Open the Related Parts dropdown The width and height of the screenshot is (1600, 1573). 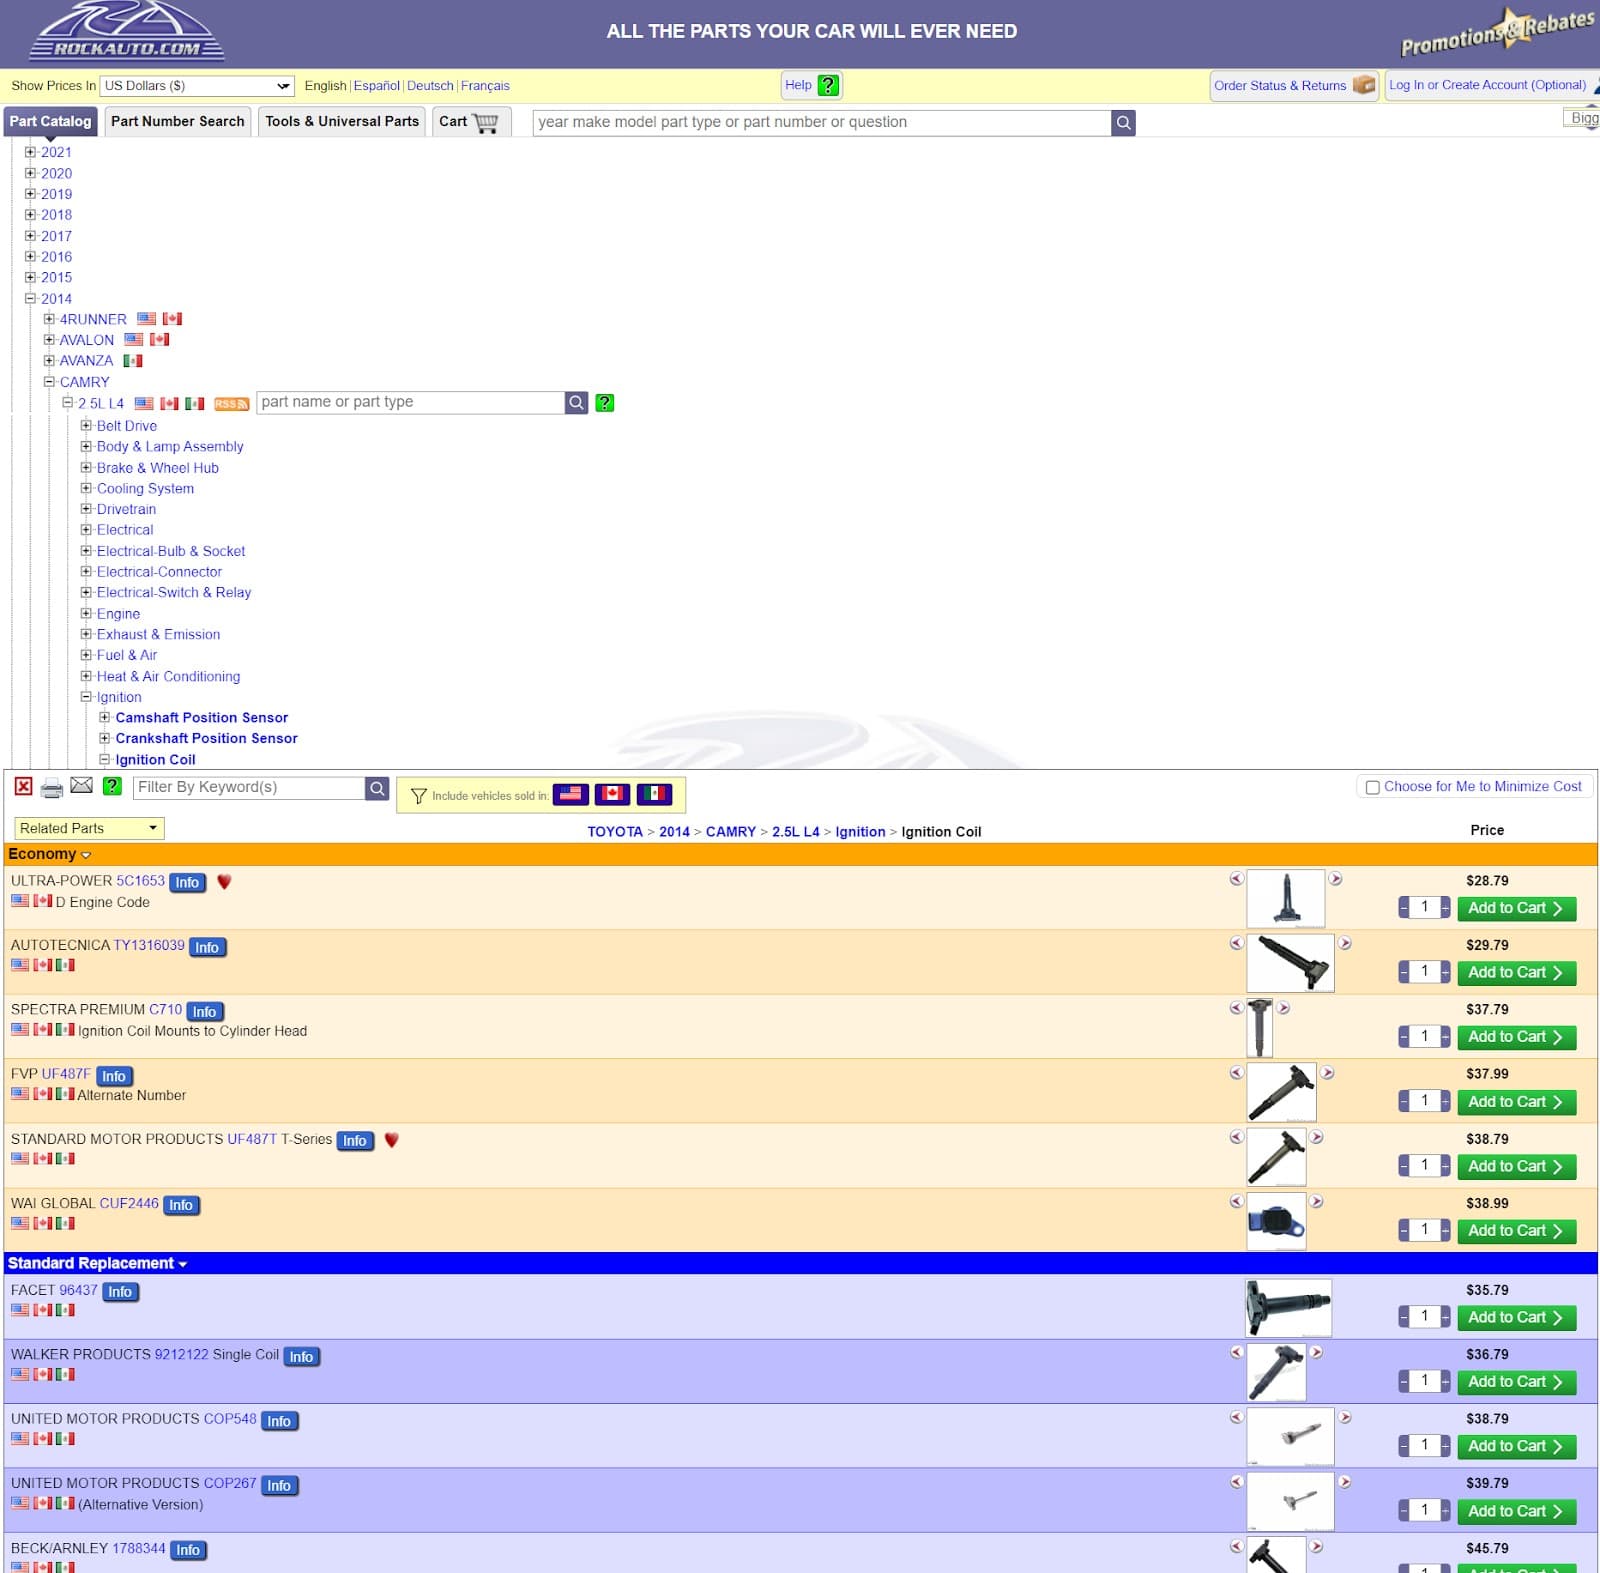pos(89,829)
